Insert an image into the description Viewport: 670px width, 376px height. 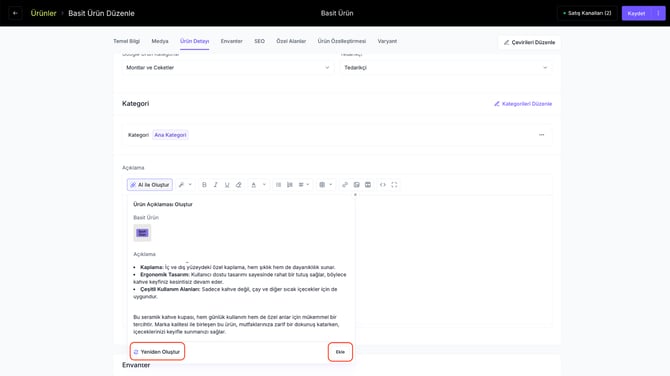tap(356, 185)
